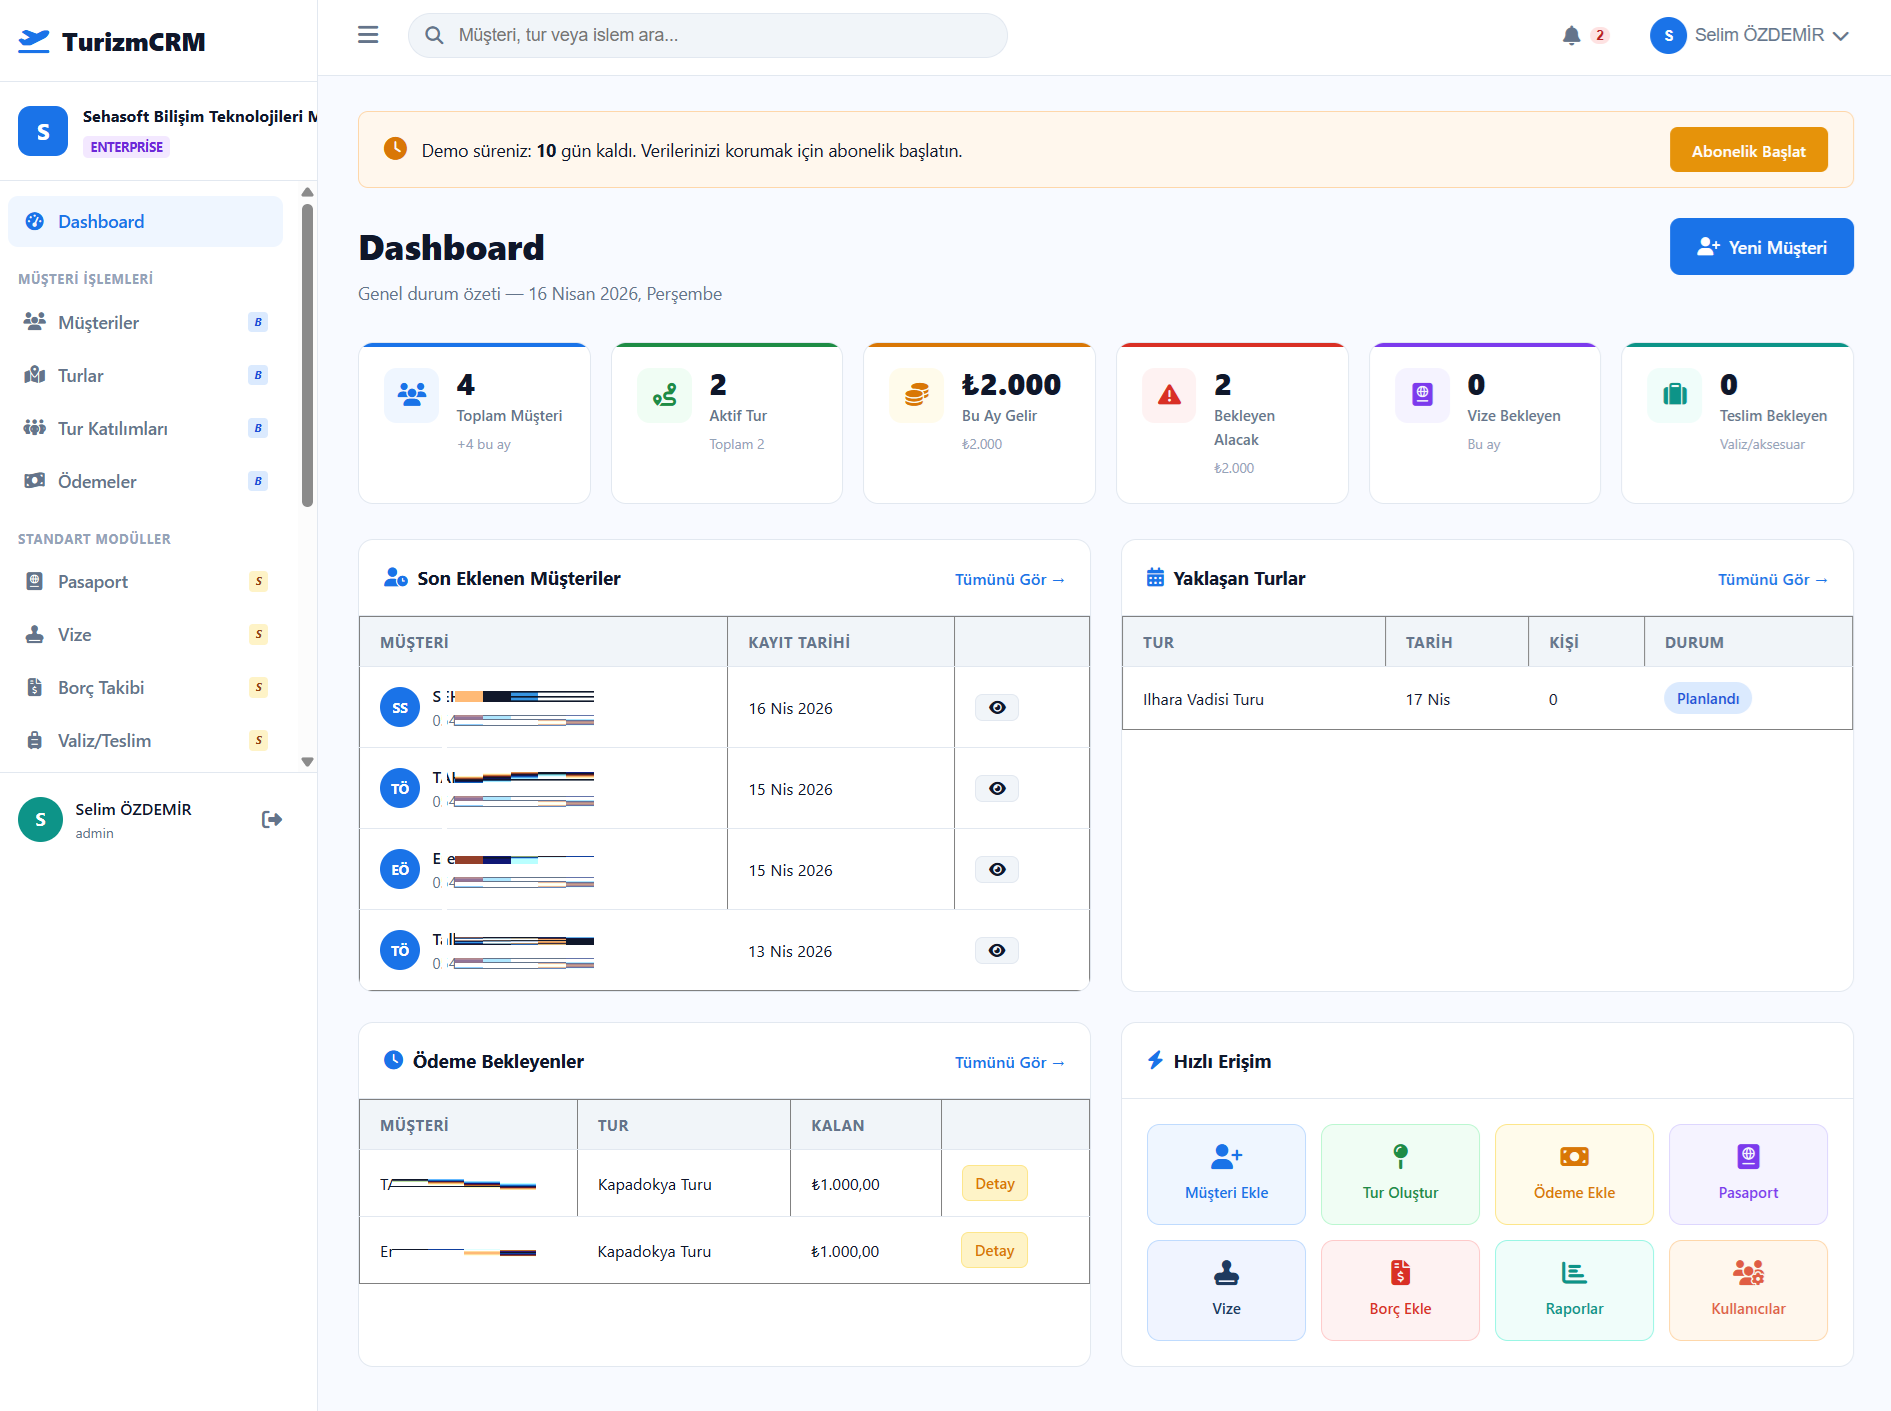
Task: Toggle the hamburger sidebar menu
Action: click(368, 35)
